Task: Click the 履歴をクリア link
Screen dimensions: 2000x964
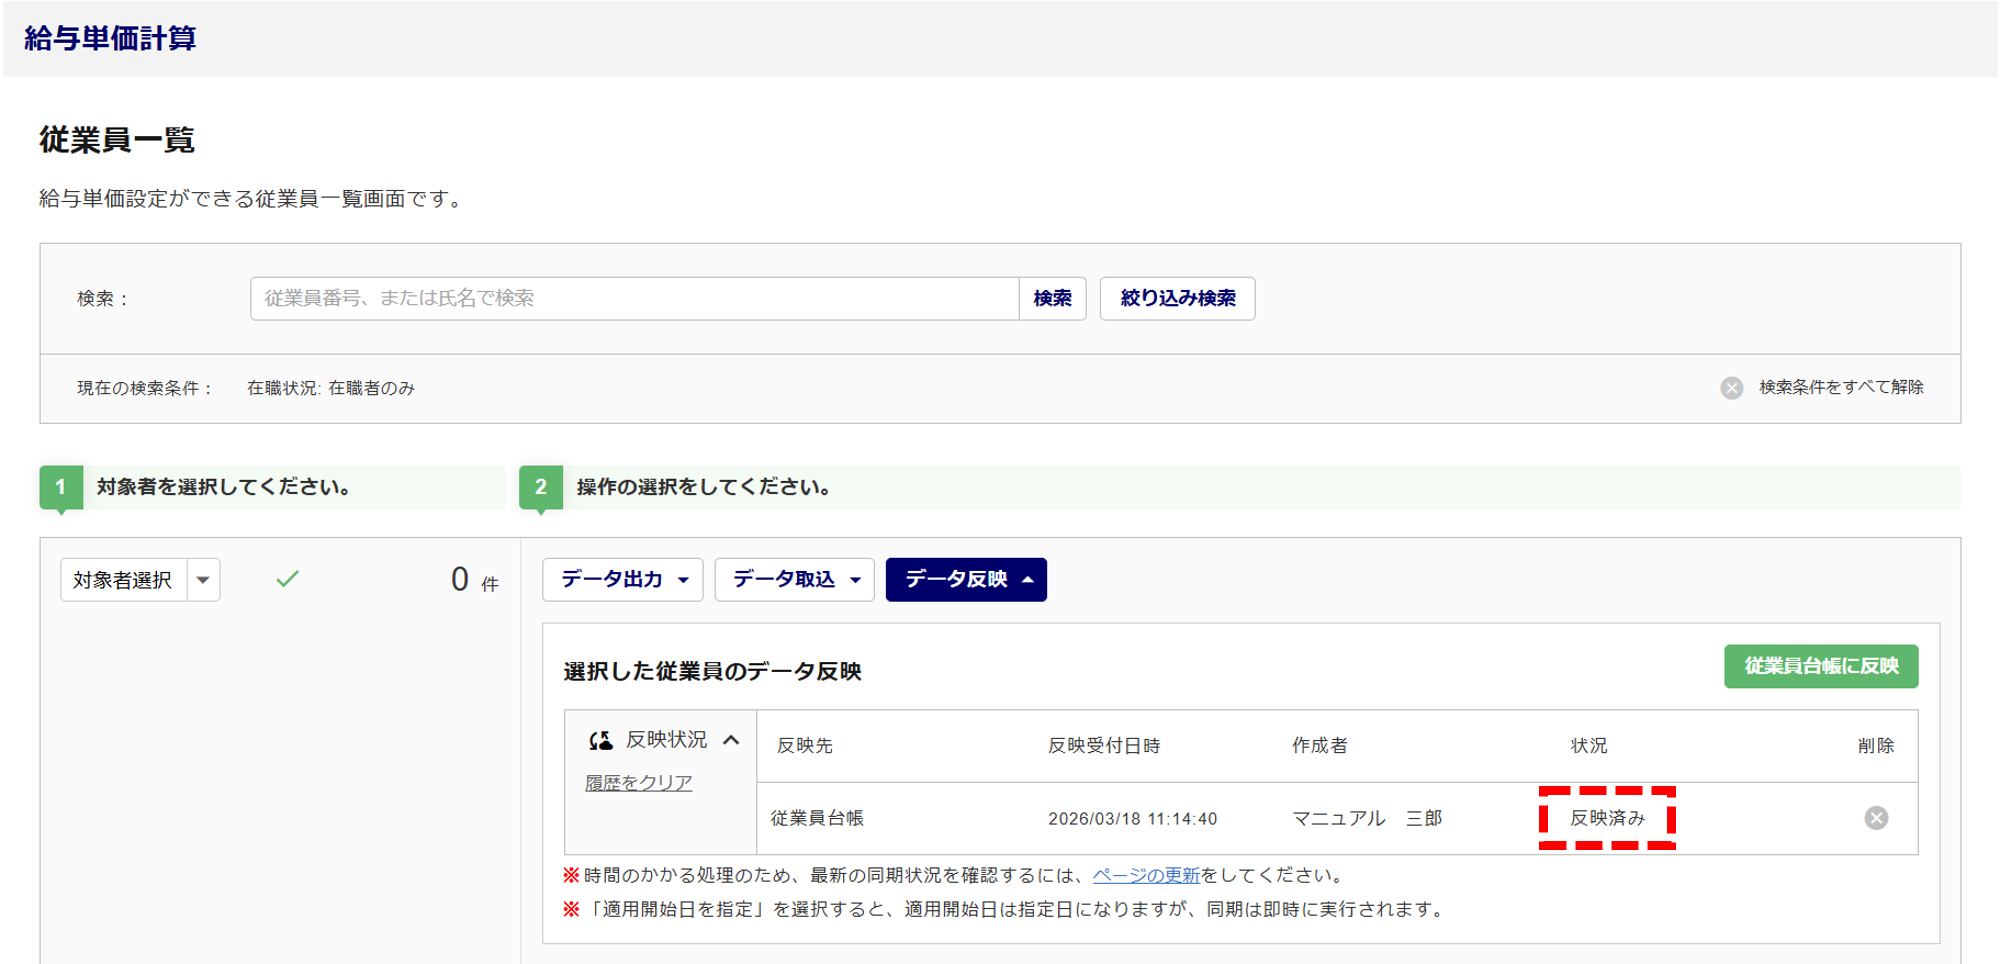Action: point(638,783)
